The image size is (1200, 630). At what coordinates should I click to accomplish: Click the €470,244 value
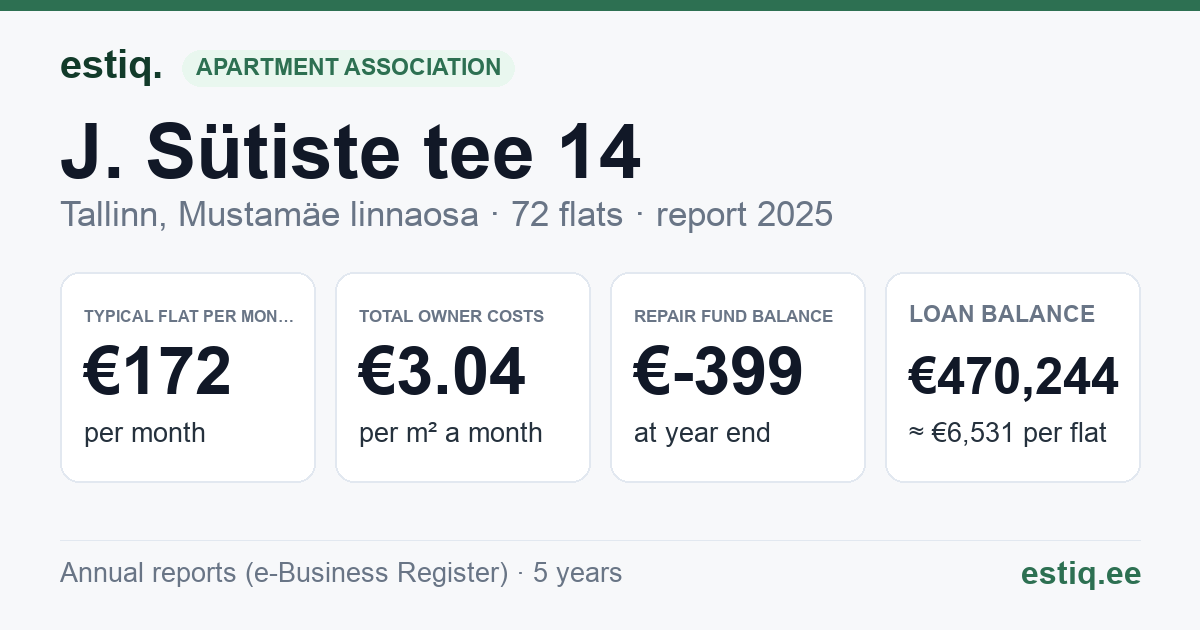pos(1014,377)
